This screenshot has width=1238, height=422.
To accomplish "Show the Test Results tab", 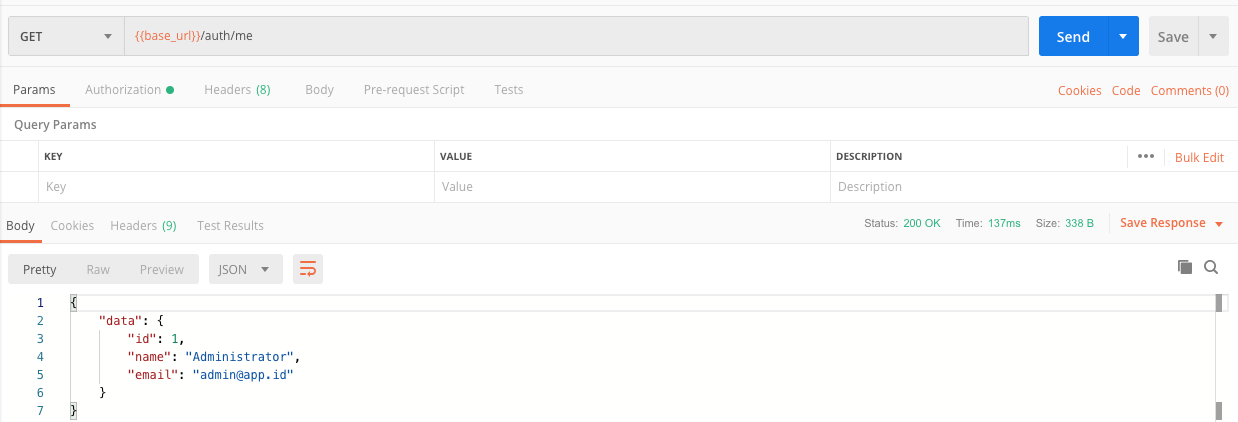I will point(230,225).
